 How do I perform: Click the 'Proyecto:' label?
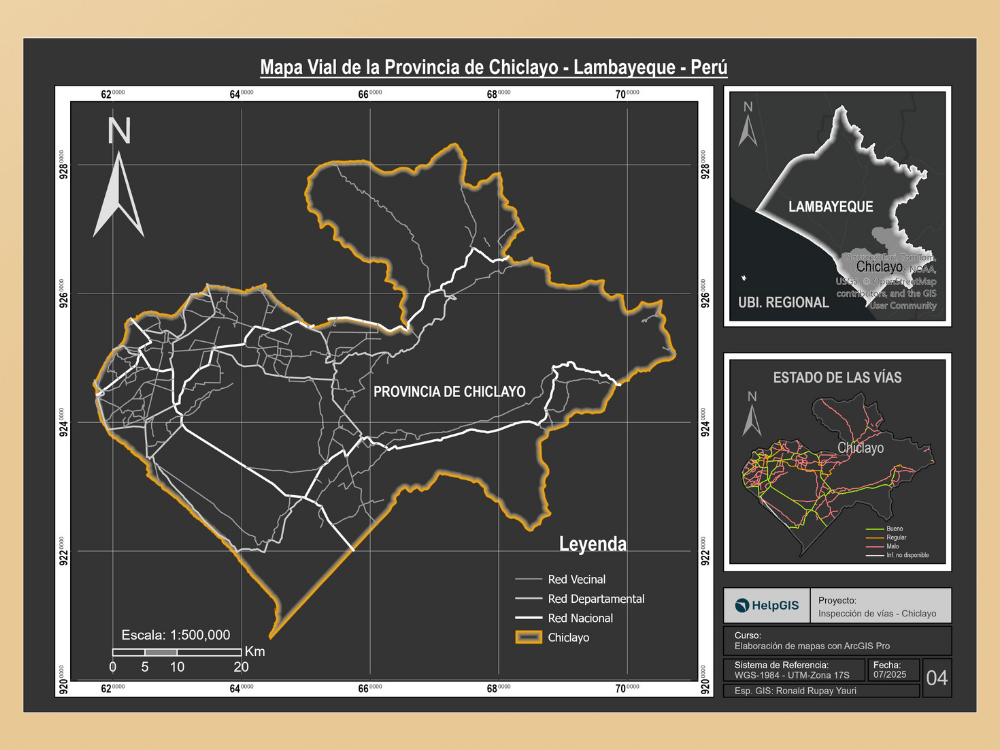(837, 600)
